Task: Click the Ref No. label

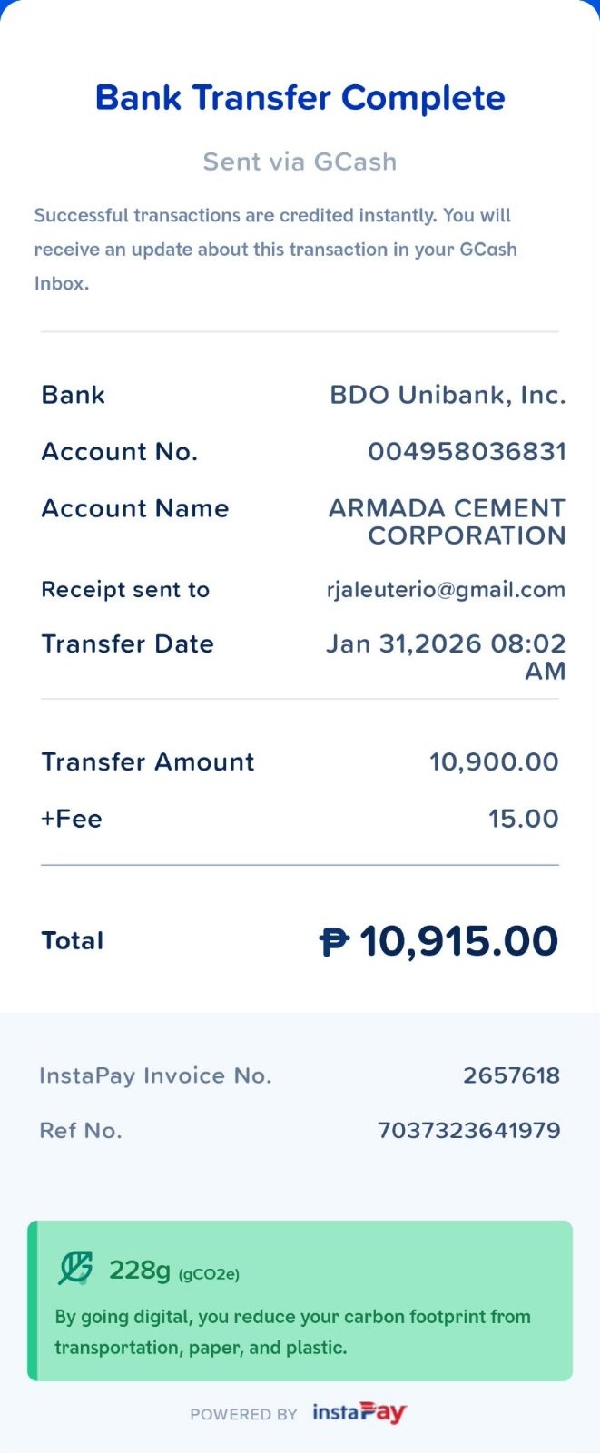Action: pos(81,1131)
